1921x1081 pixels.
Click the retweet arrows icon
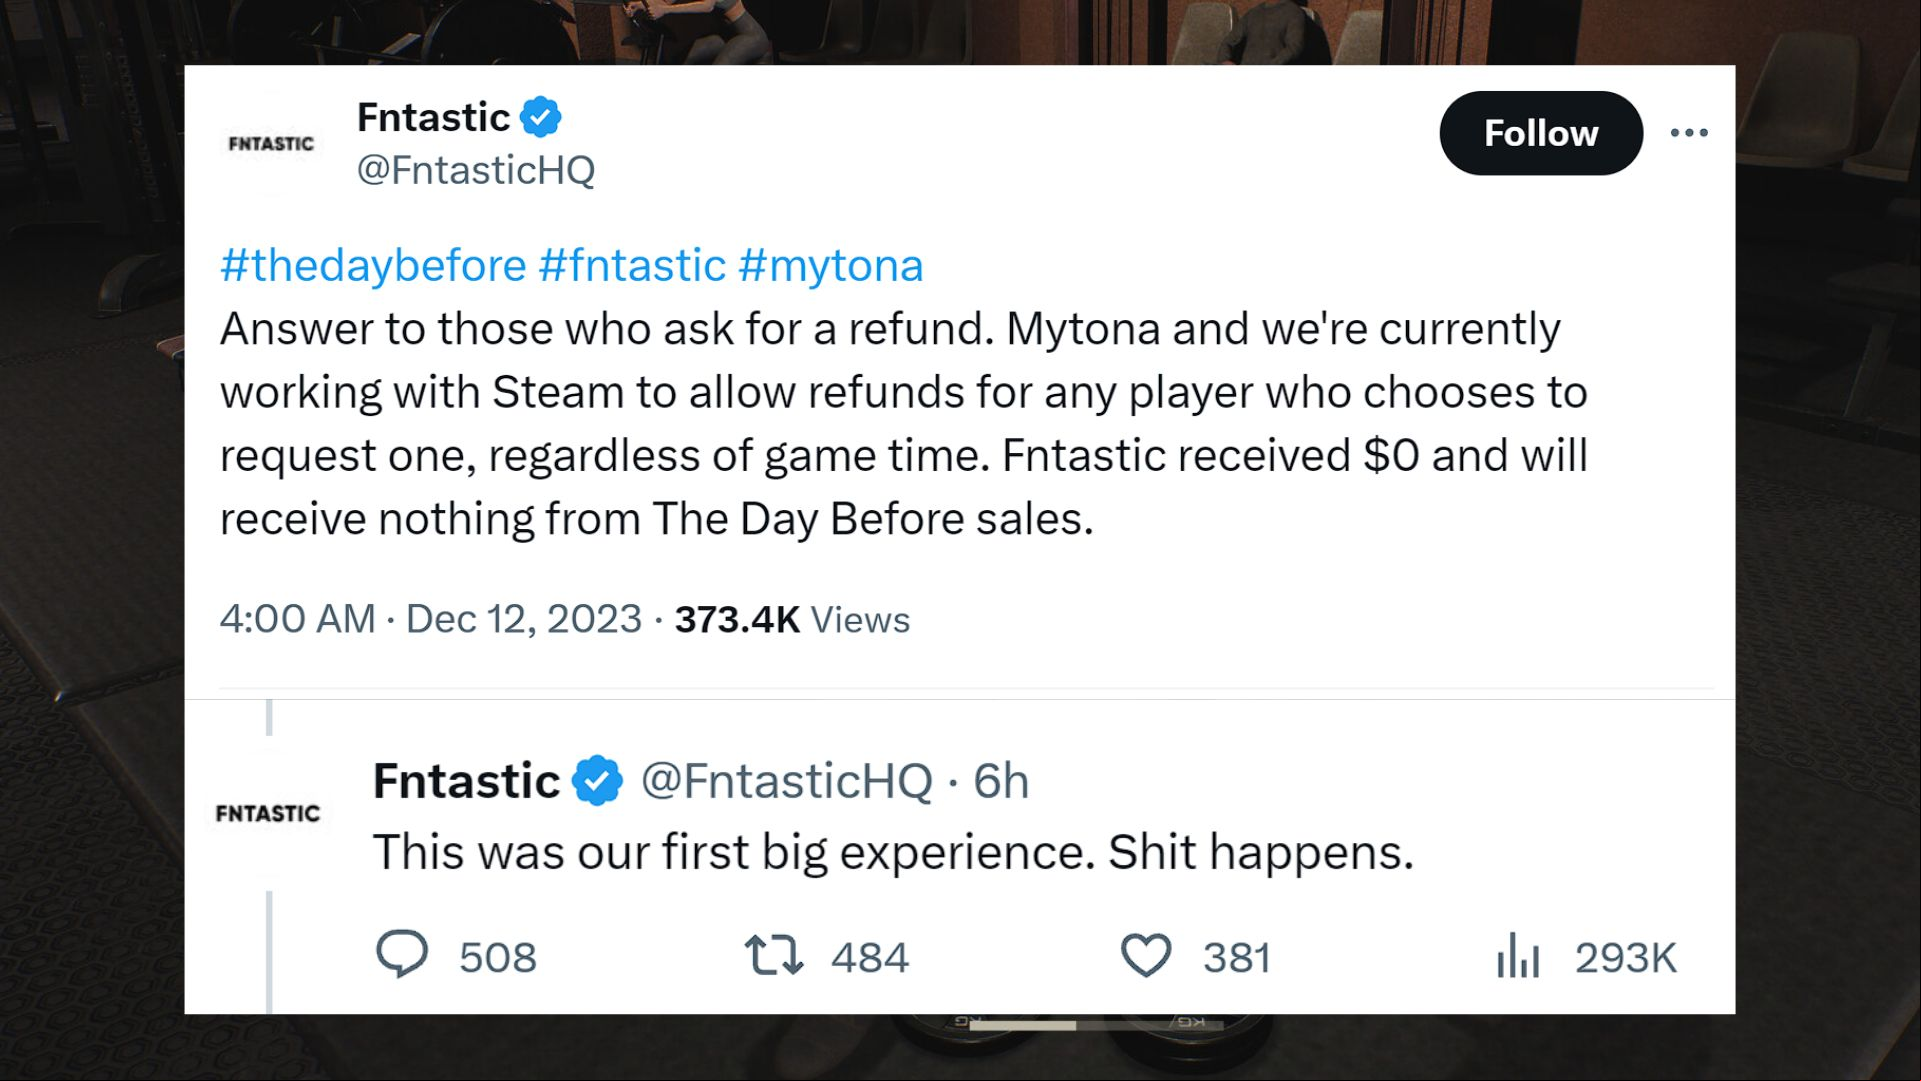click(773, 955)
